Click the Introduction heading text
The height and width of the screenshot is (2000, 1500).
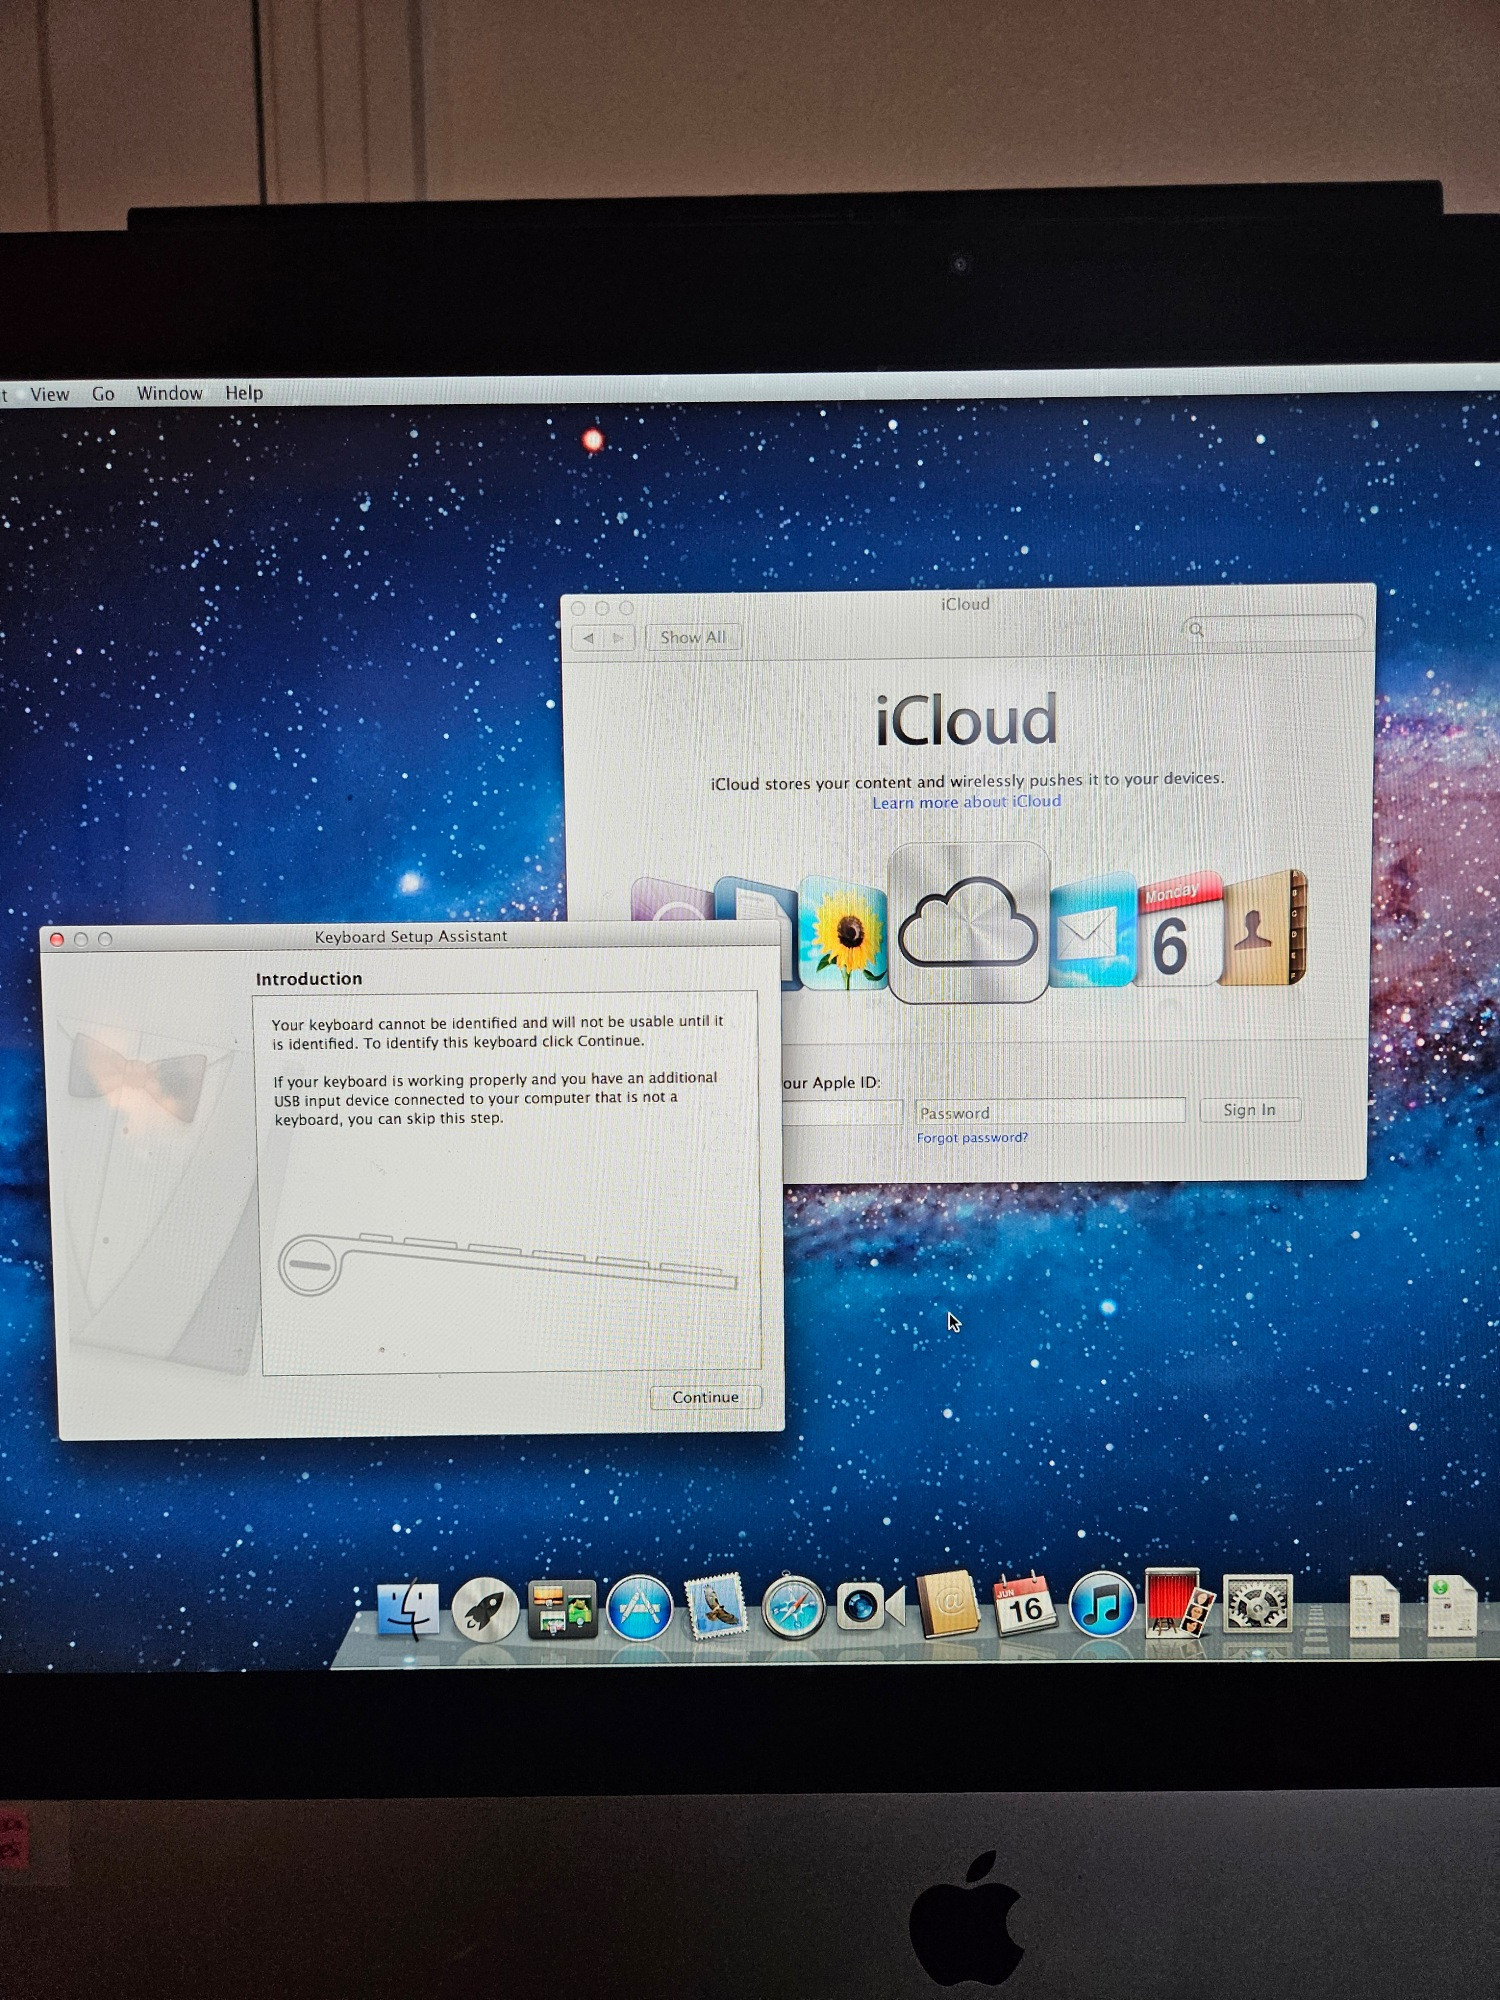pos(309,979)
